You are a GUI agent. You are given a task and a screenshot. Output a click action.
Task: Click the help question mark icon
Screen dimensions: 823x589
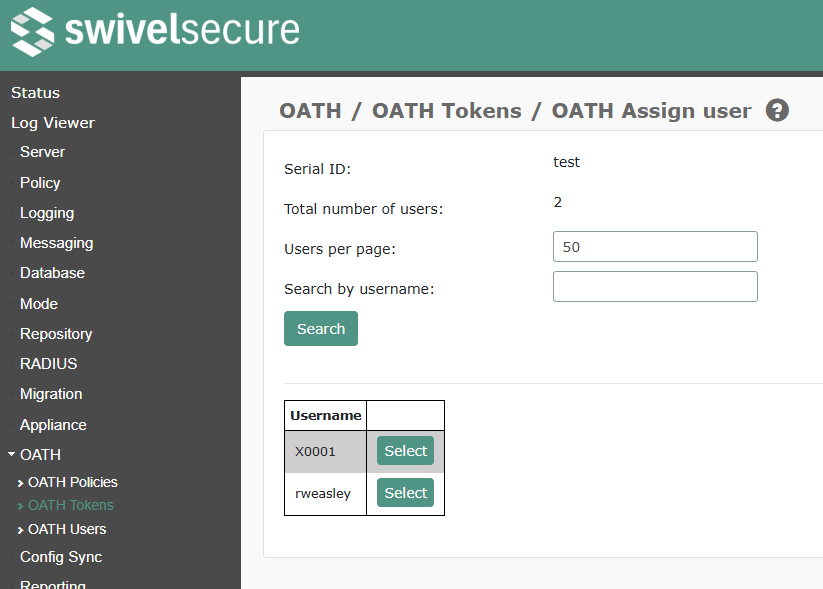[777, 110]
